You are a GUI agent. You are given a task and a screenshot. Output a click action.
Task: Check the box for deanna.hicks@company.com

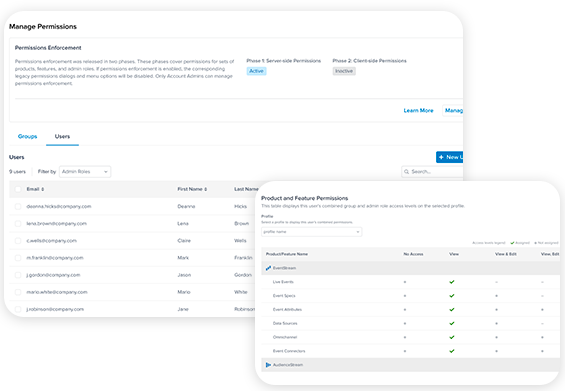(x=18, y=206)
